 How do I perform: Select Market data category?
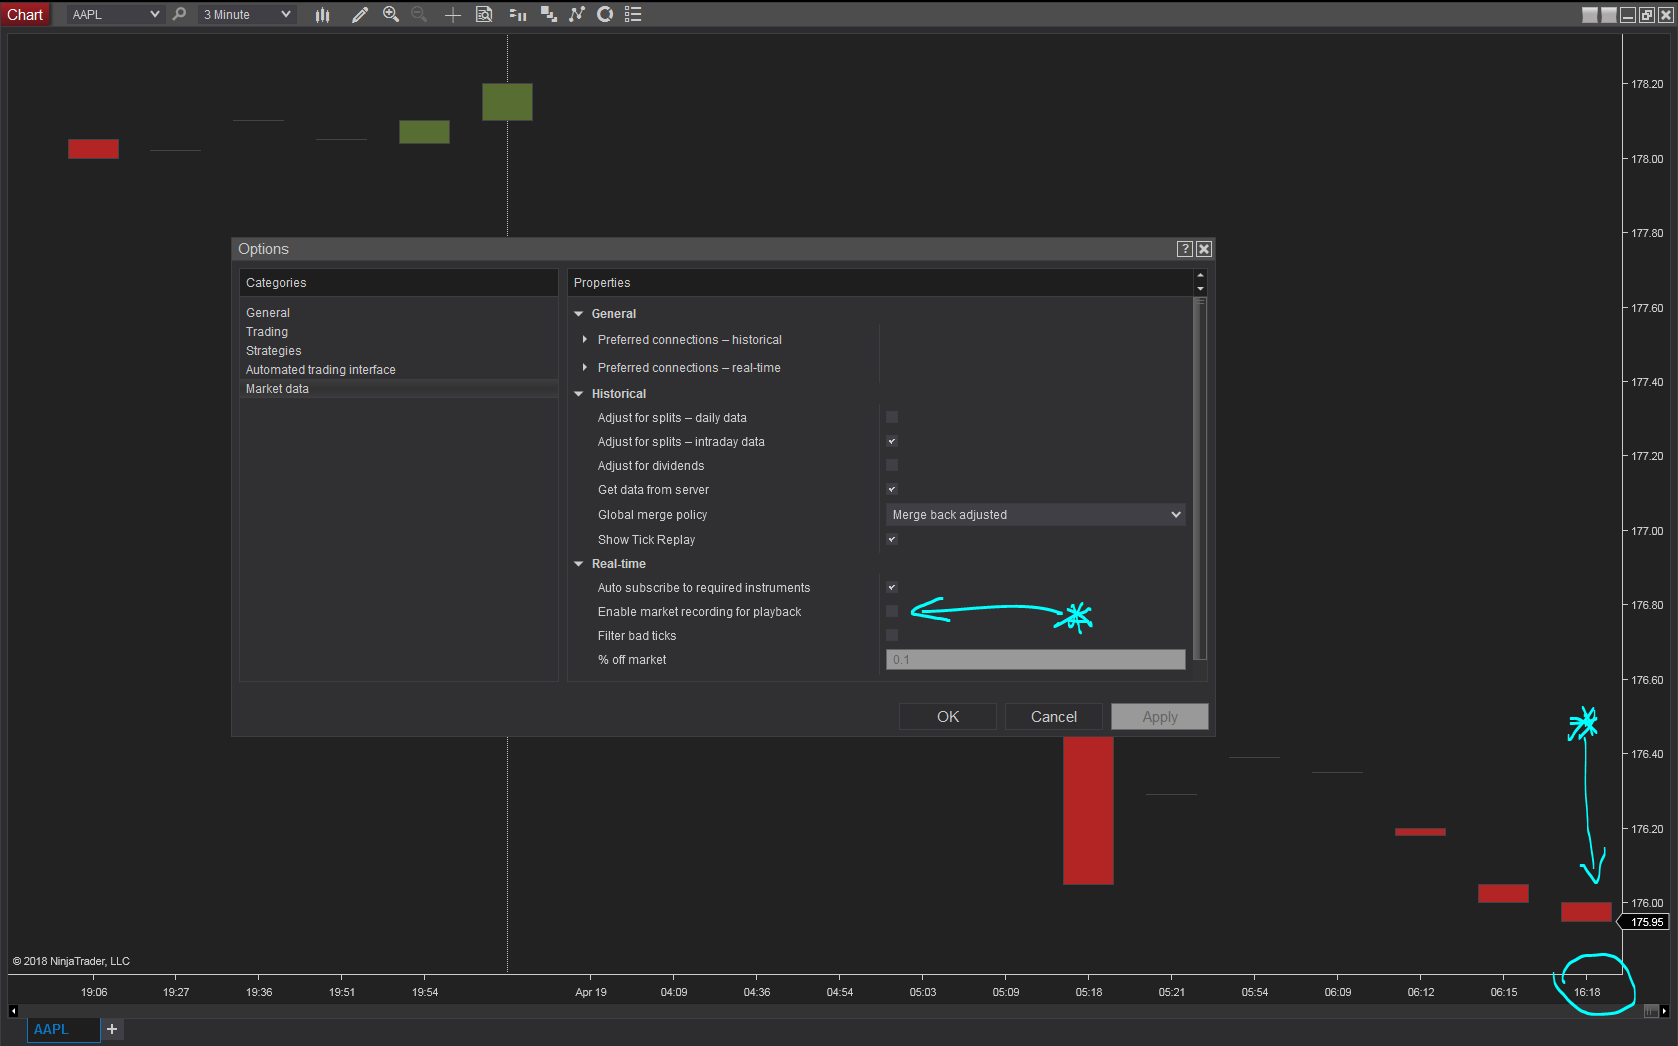point(399,389)
